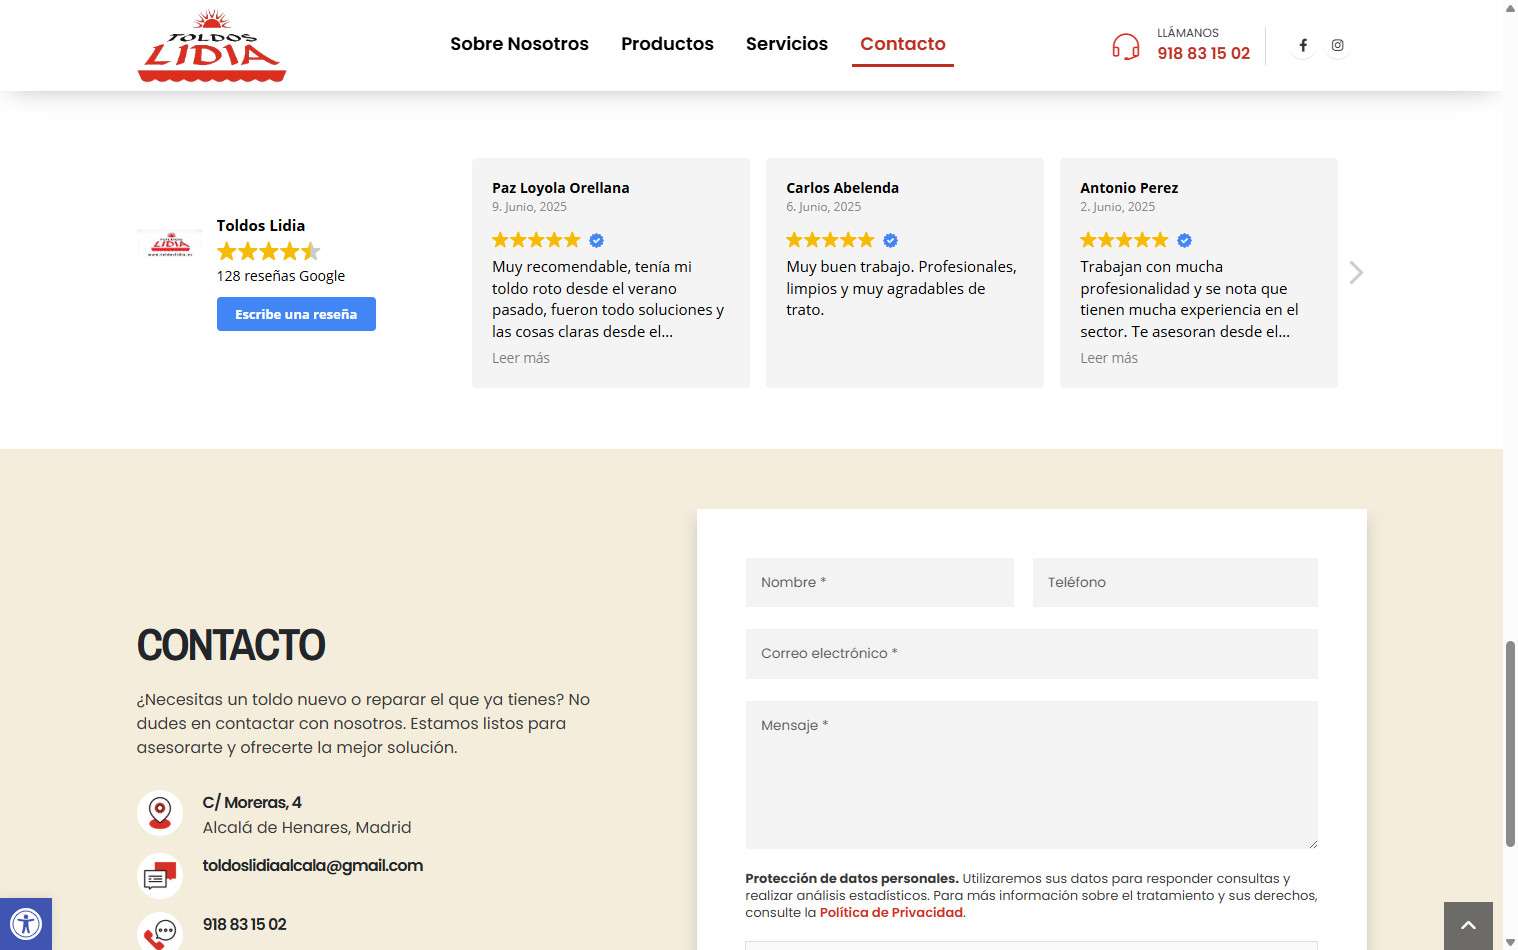Image resolution: width=1518 pixels, height=950 pixels.
Task: Select the Servicios menu item
Action: 786,44
